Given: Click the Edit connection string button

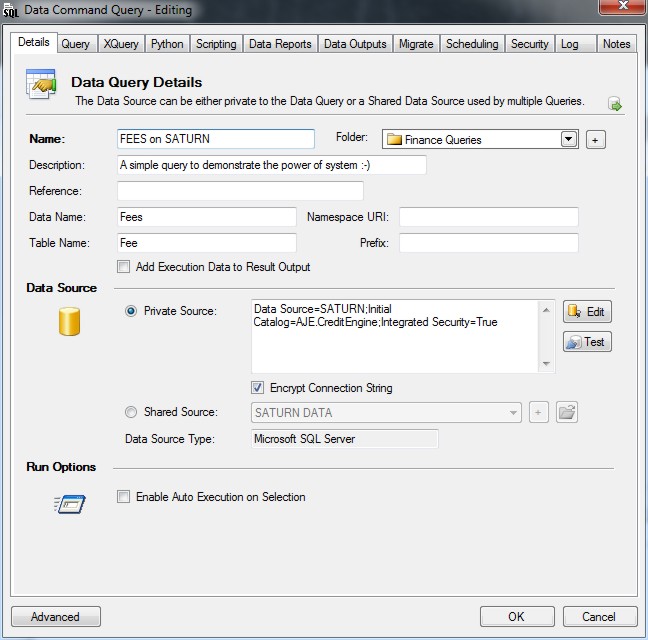Looking at the screenshot, I should (x=587, y=312).
